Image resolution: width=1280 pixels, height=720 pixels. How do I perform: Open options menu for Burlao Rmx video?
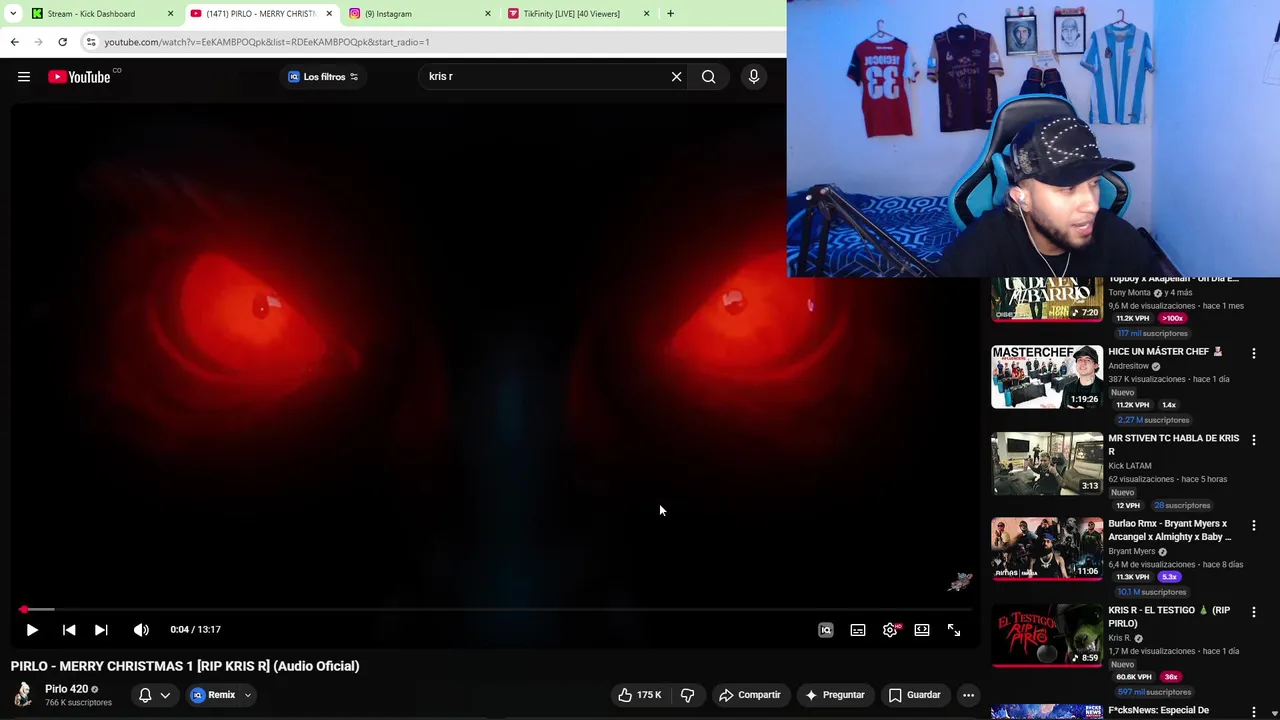1253,525
